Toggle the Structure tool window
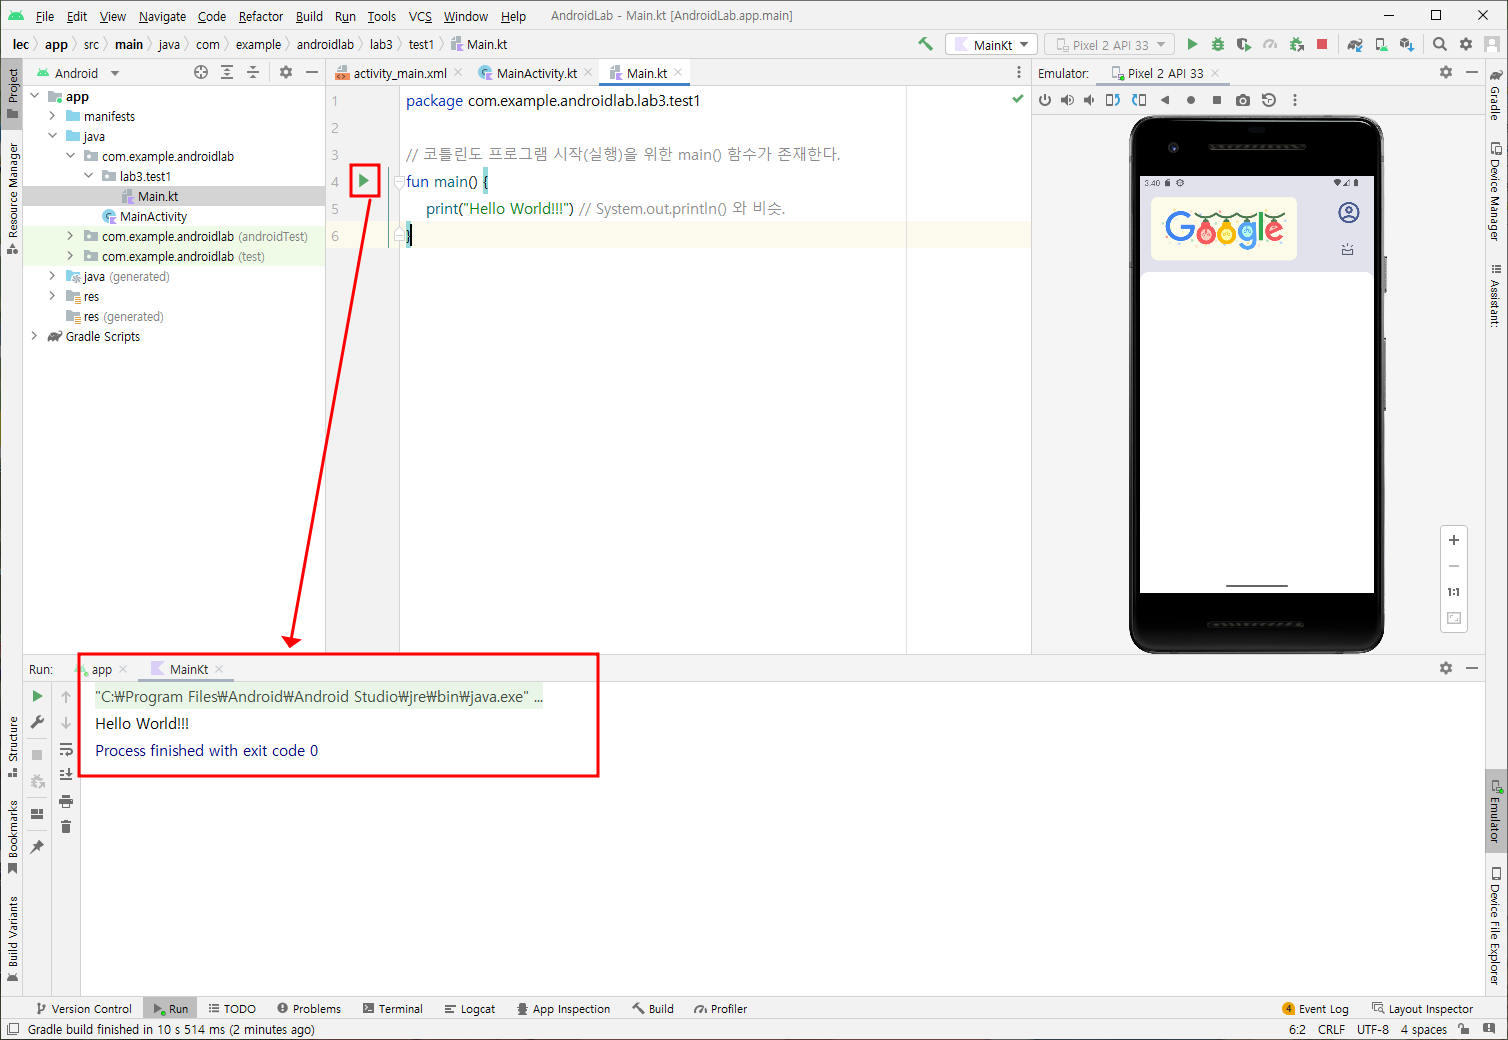 tap(12, 746)
